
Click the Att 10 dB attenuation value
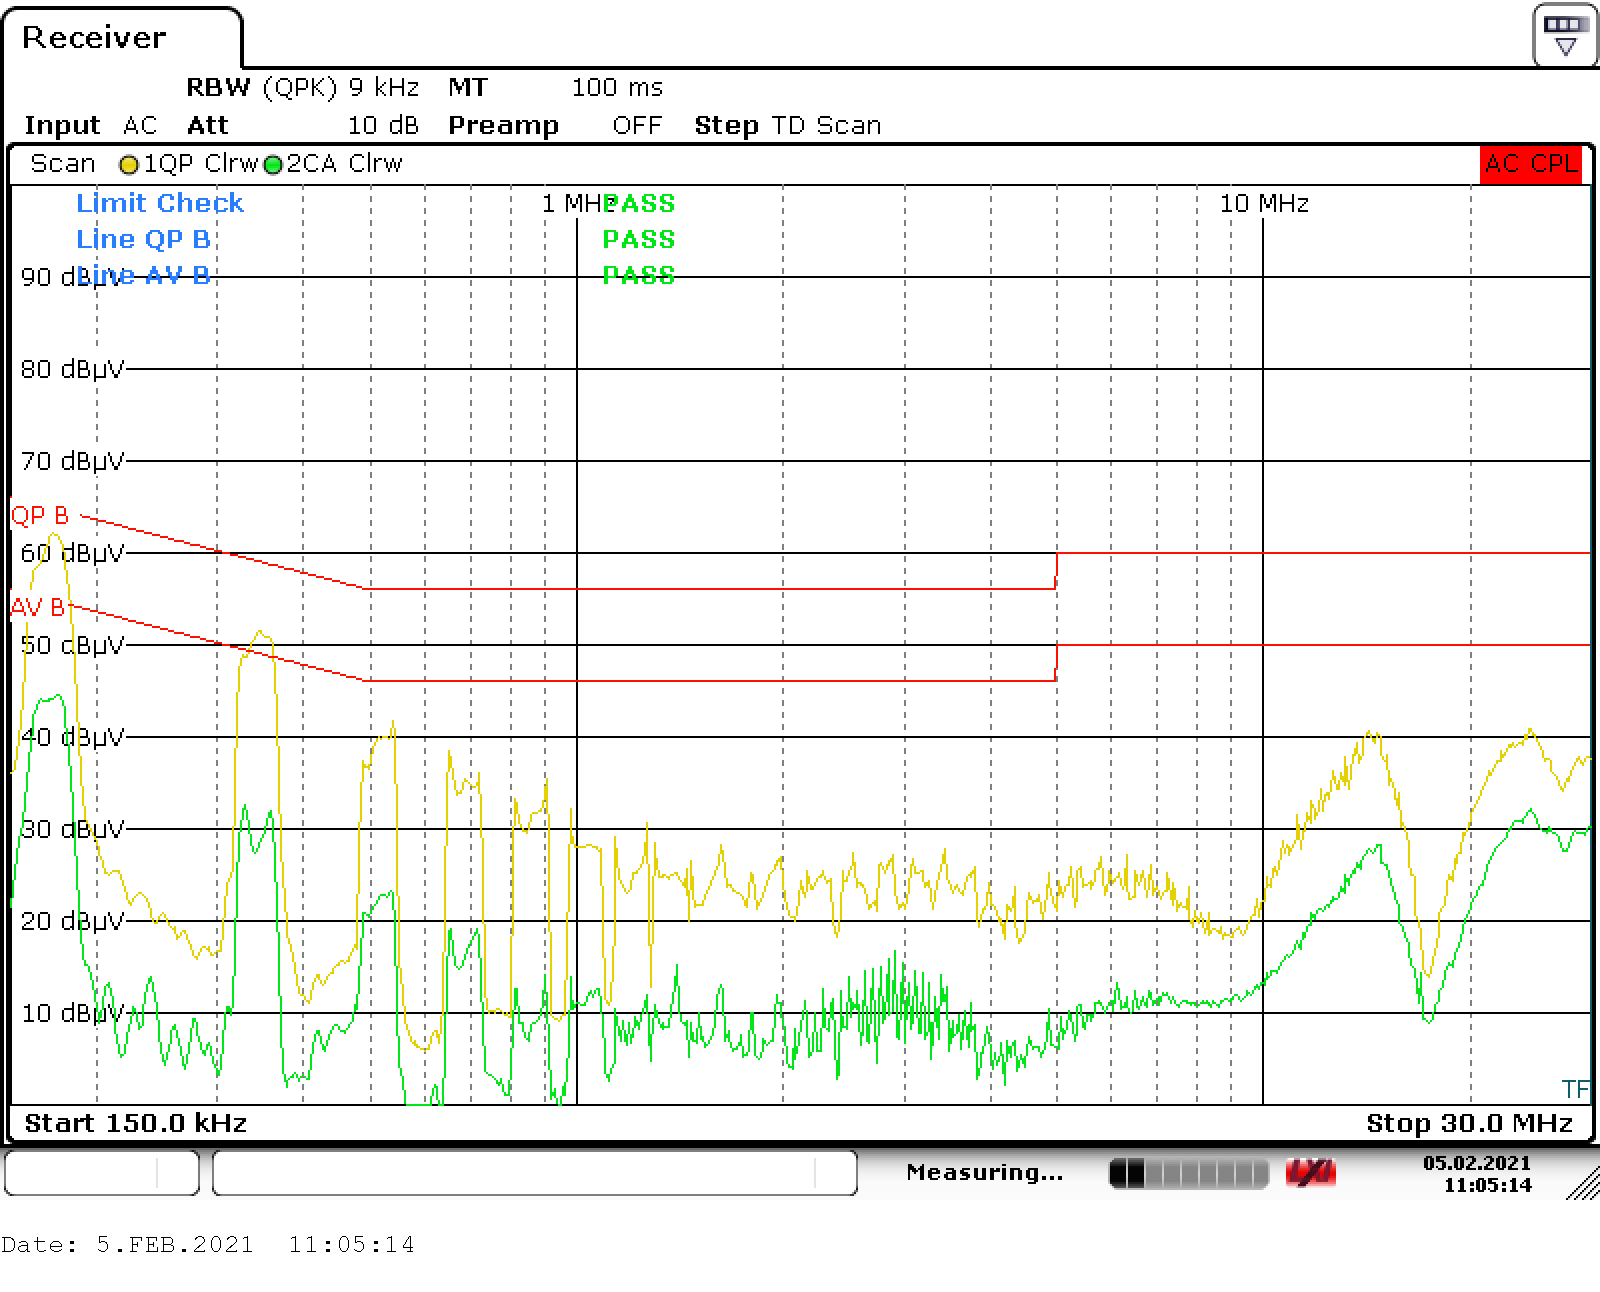(303, 126)
